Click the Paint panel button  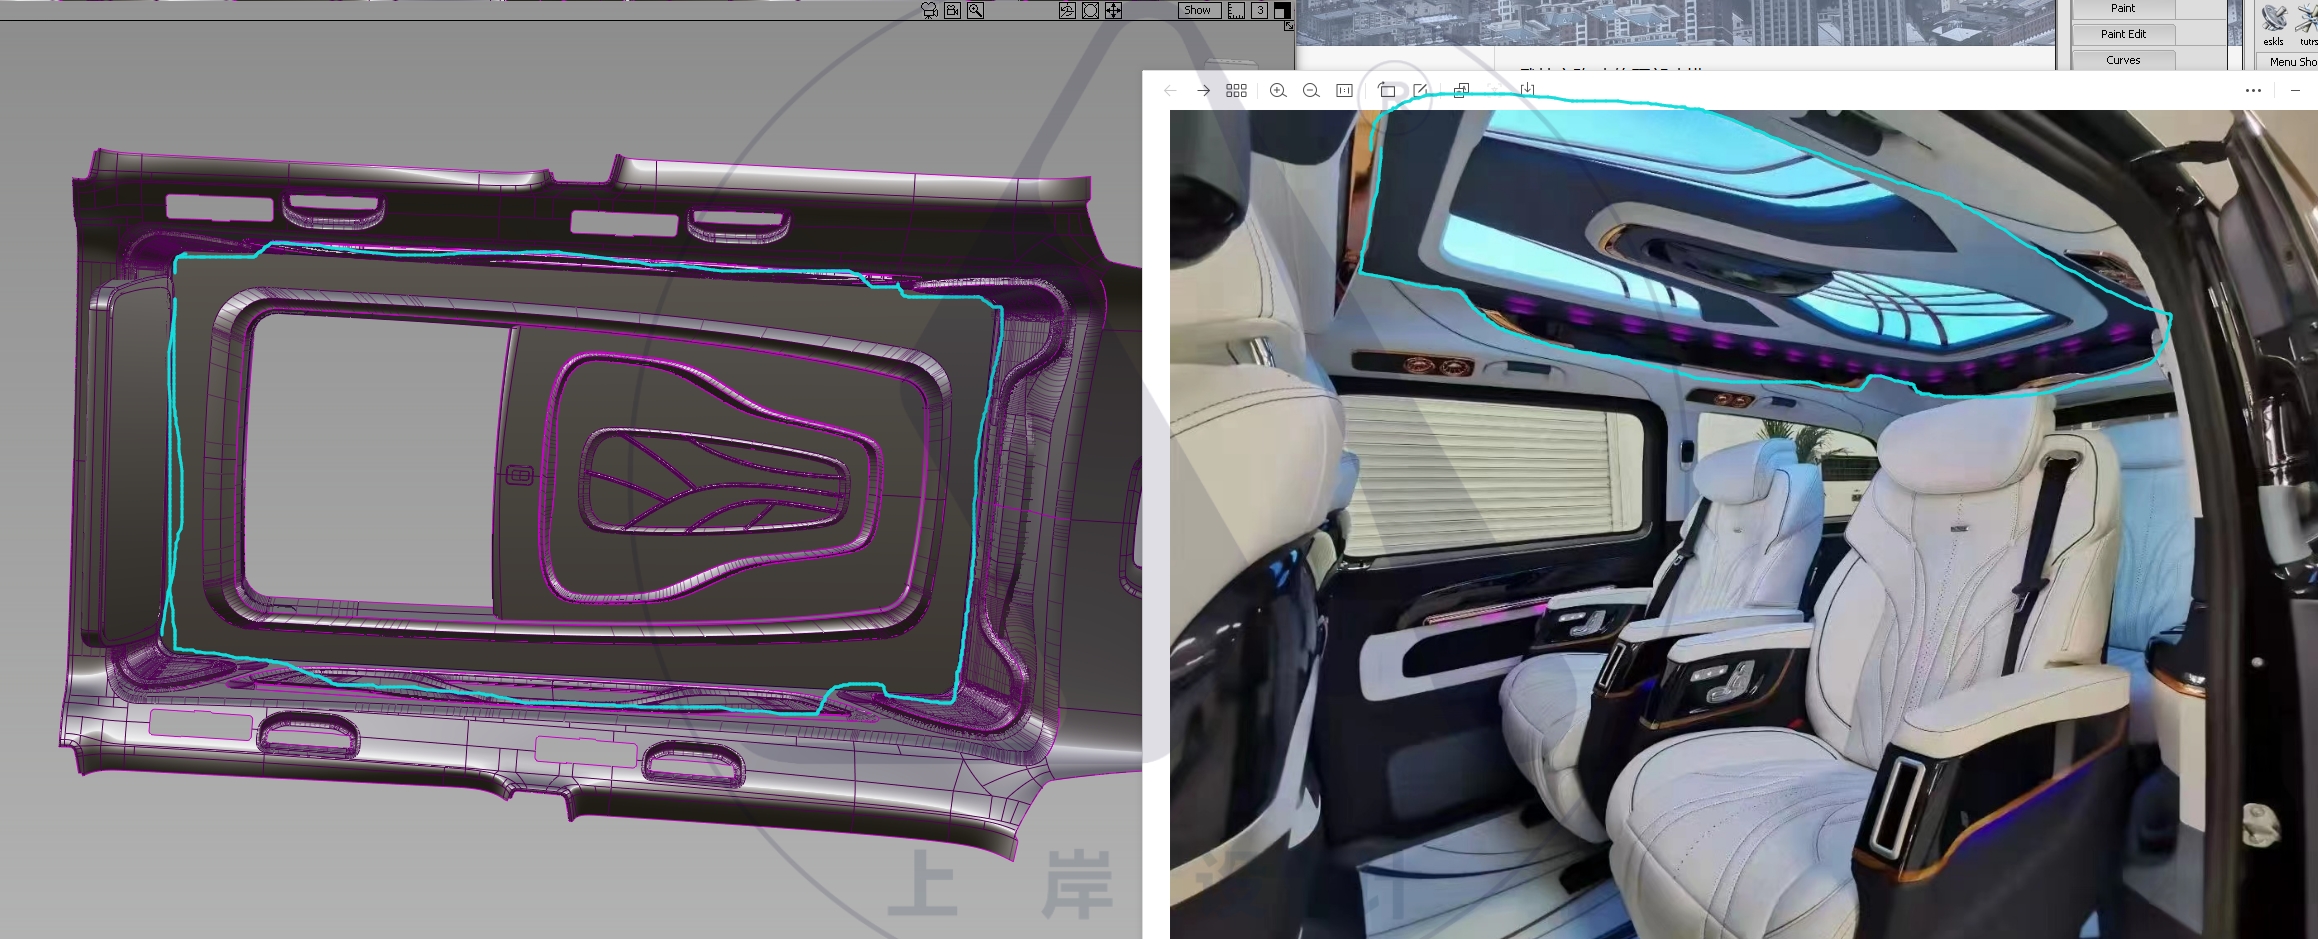tap(2122, 8)
